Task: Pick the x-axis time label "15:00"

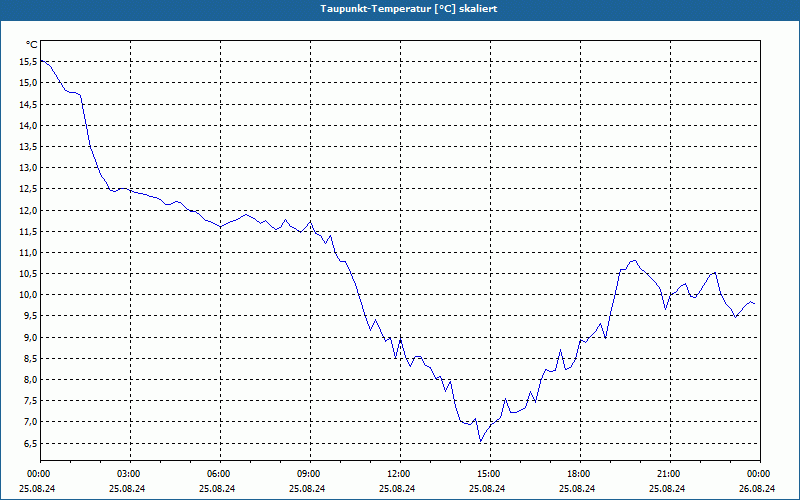Action: point(487,474)
